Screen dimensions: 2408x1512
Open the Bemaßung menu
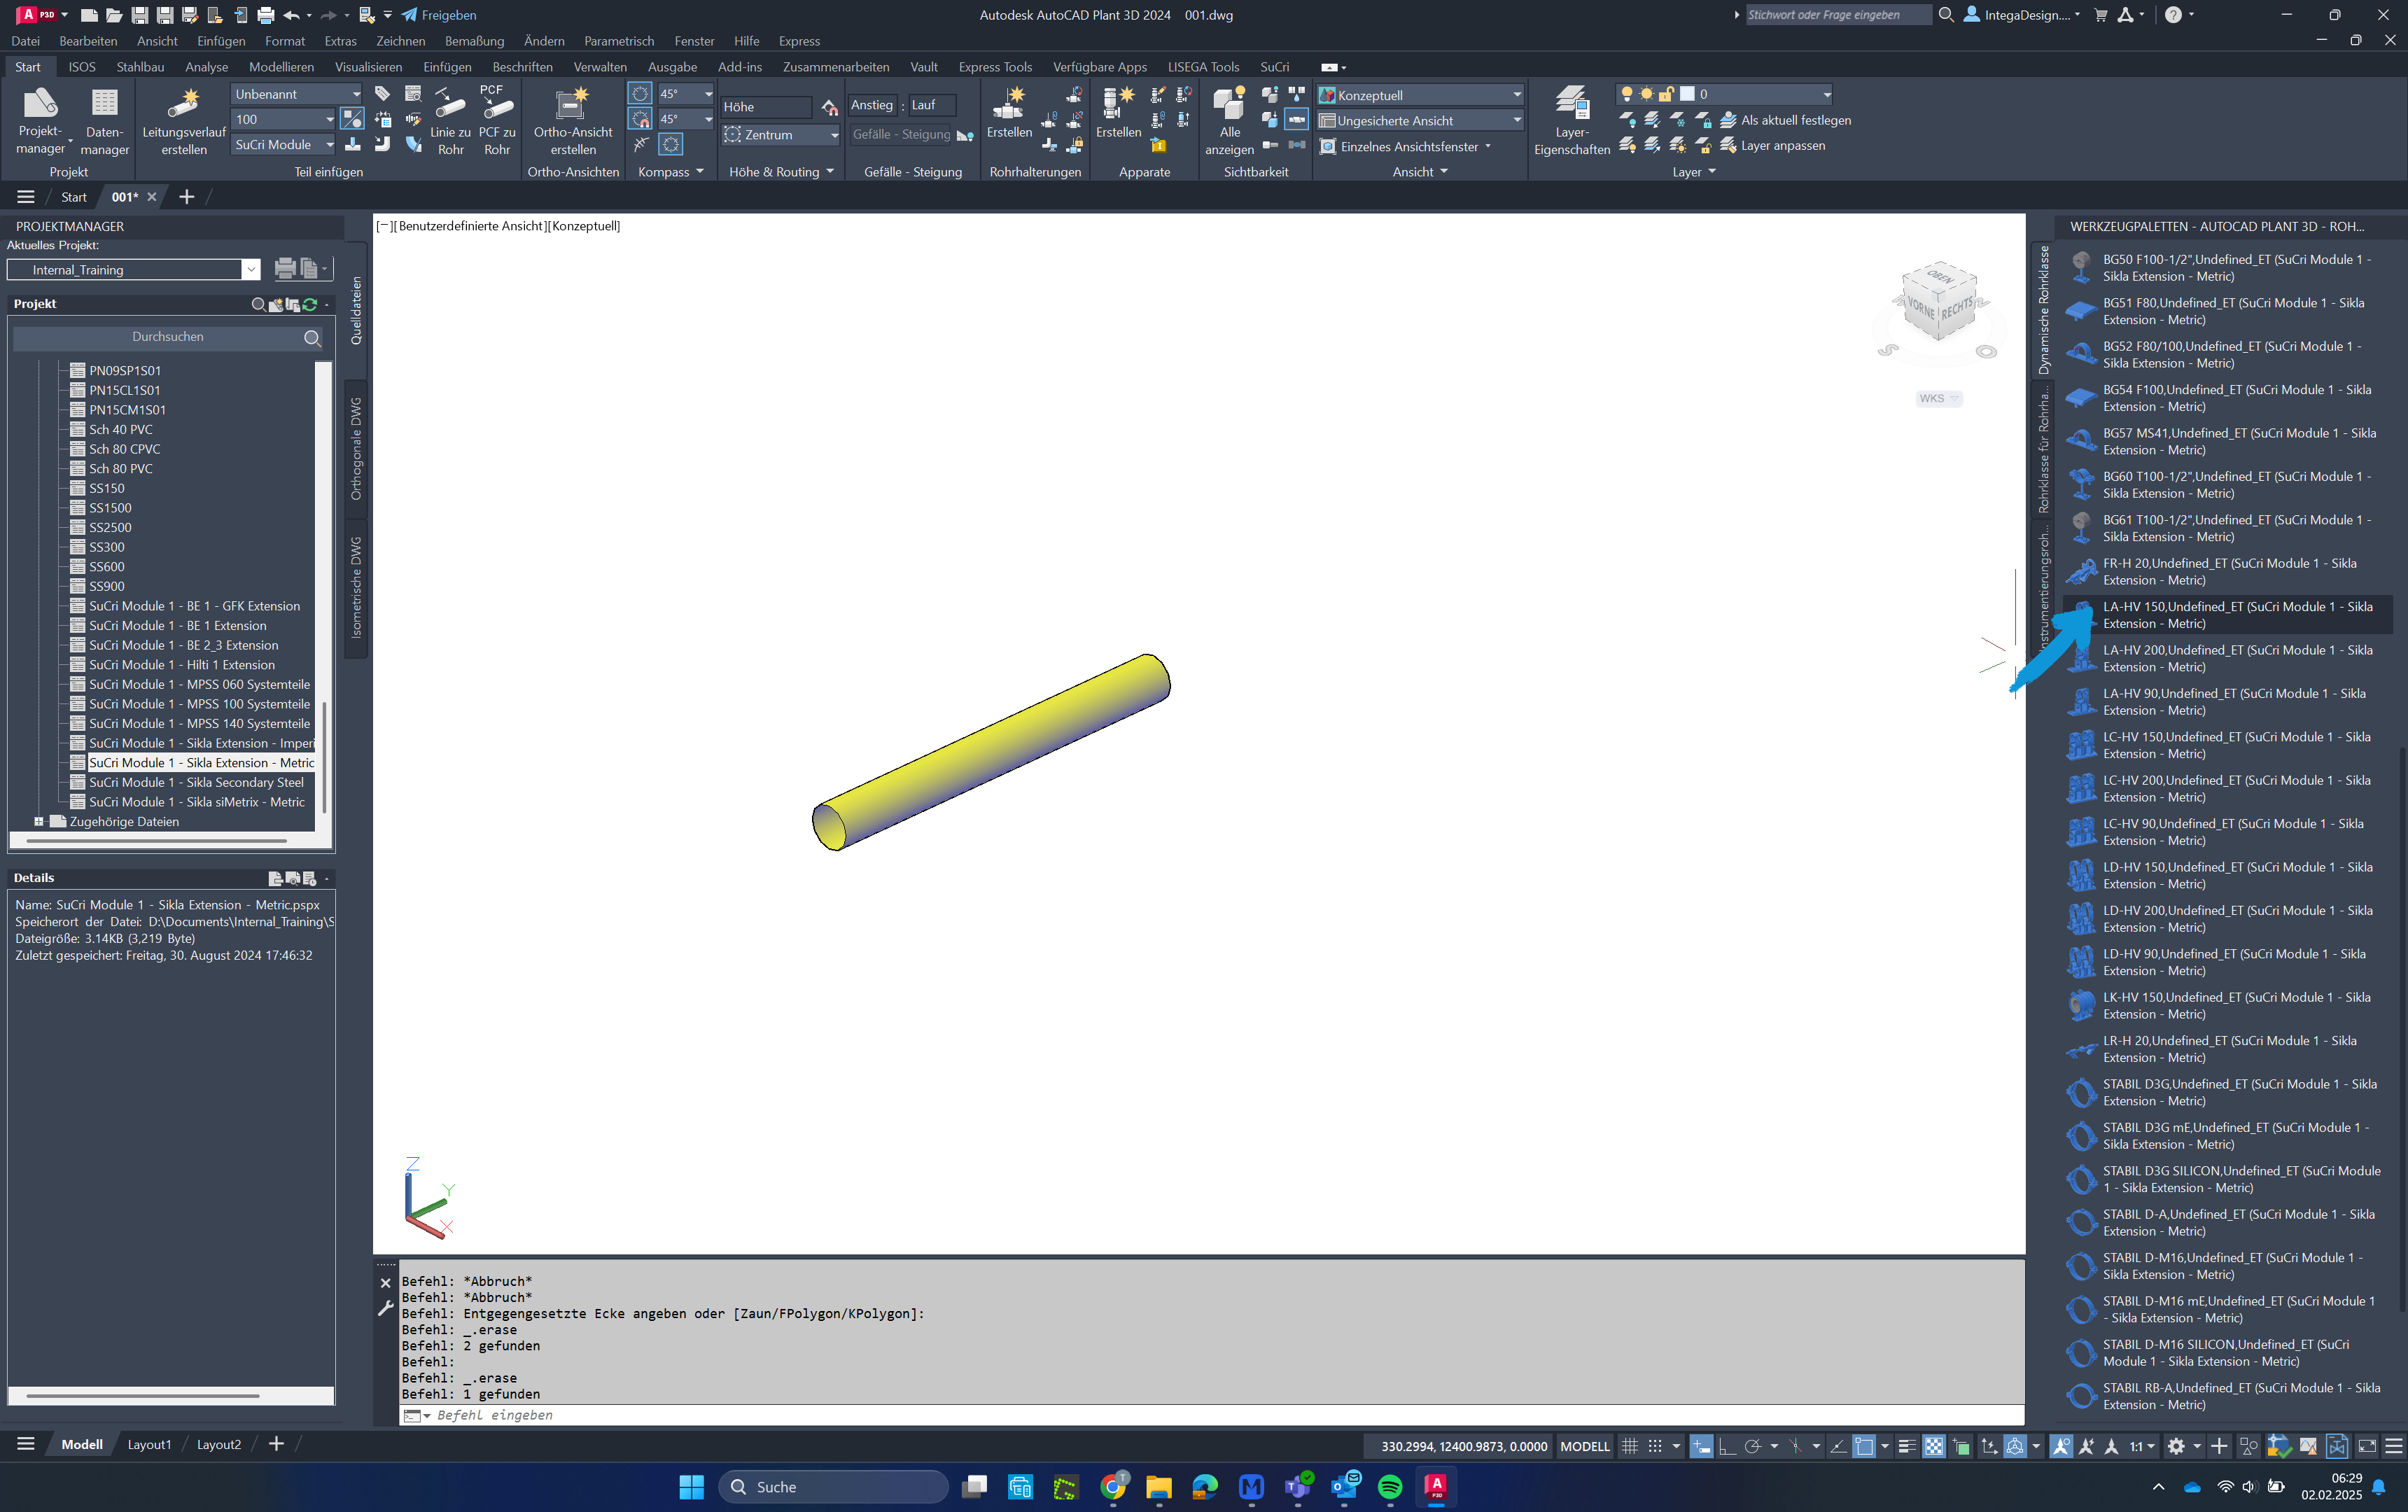click(x=474, y=41)
